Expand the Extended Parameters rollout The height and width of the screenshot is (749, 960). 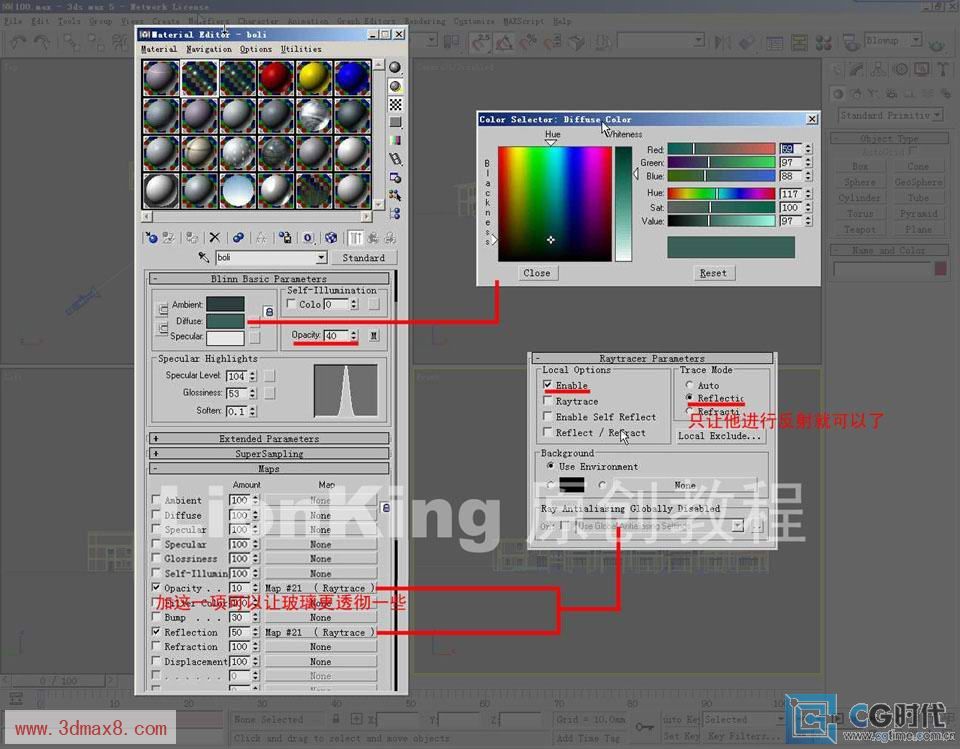pyautogui.click(x=269, y=438)
